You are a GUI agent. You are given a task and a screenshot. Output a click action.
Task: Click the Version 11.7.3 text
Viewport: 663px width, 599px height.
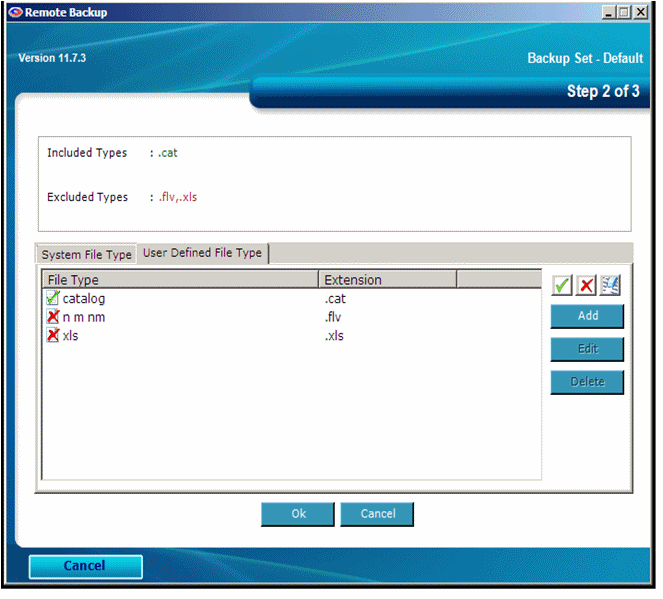pyautogui.click(x=52, y=58)
